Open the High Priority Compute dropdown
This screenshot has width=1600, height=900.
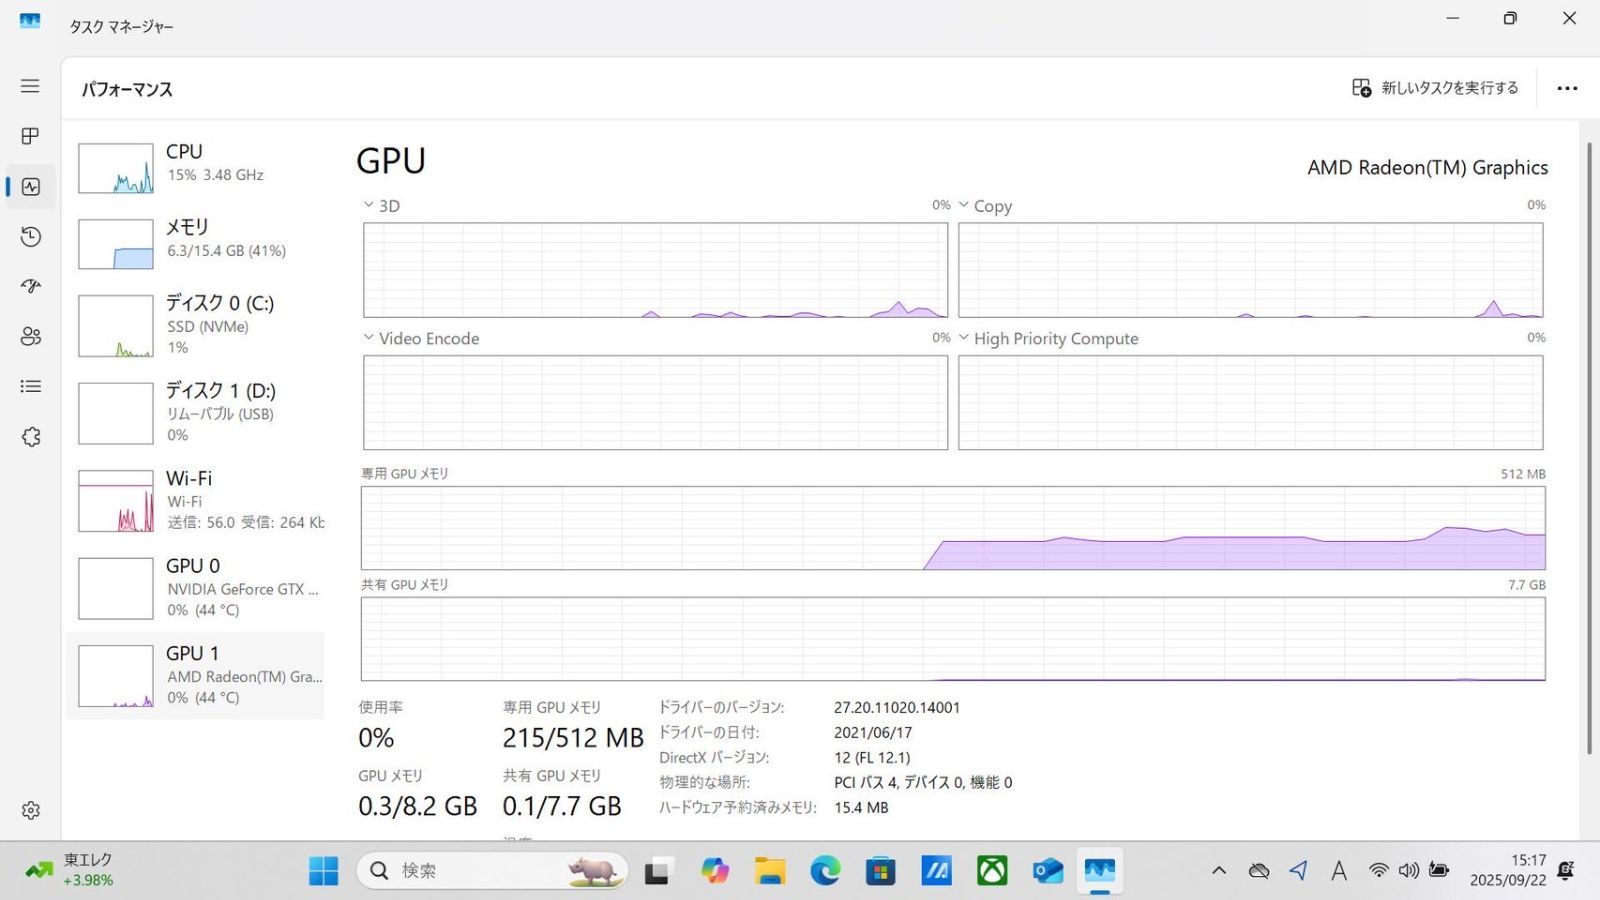[963, 338]
